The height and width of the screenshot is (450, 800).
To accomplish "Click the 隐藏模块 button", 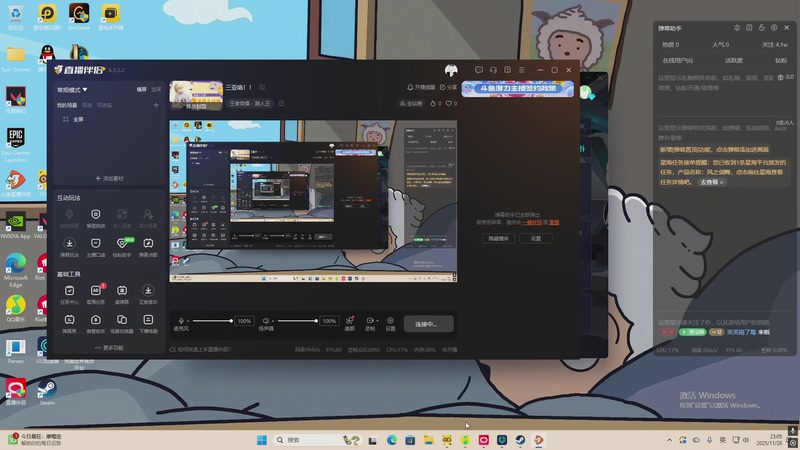I will (x=498, y=238).
